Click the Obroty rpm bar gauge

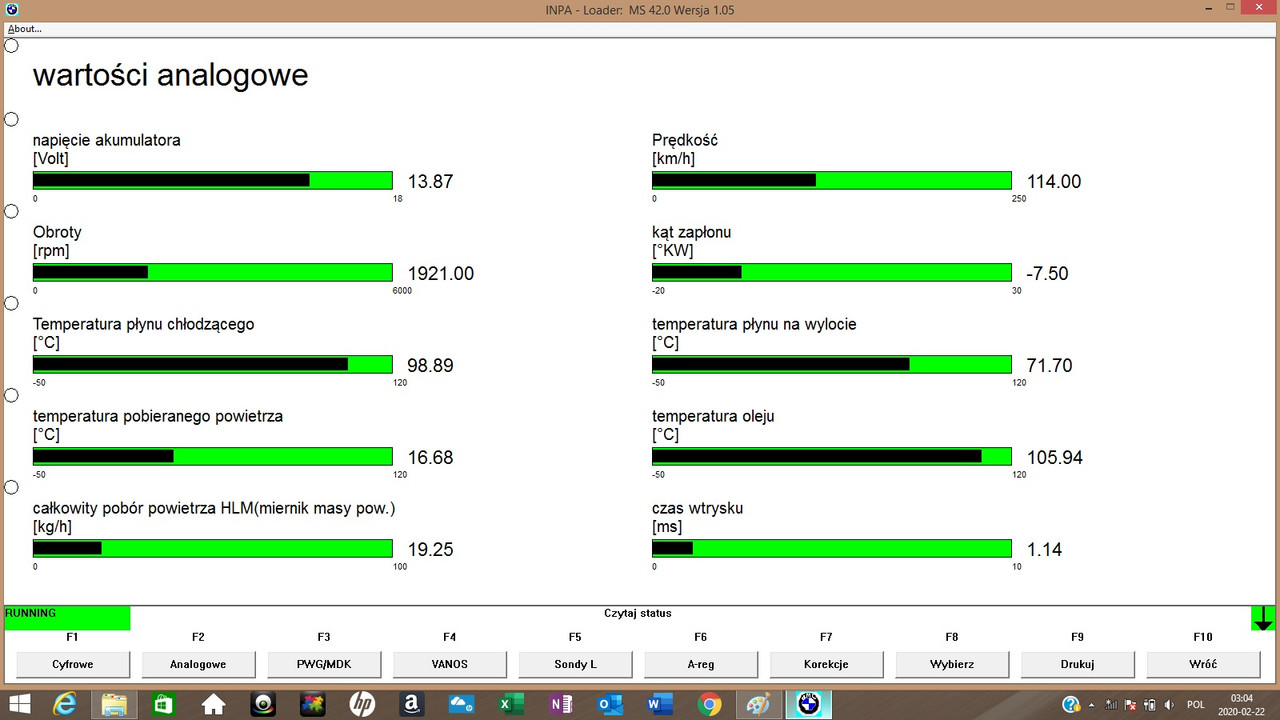[213, 273]
